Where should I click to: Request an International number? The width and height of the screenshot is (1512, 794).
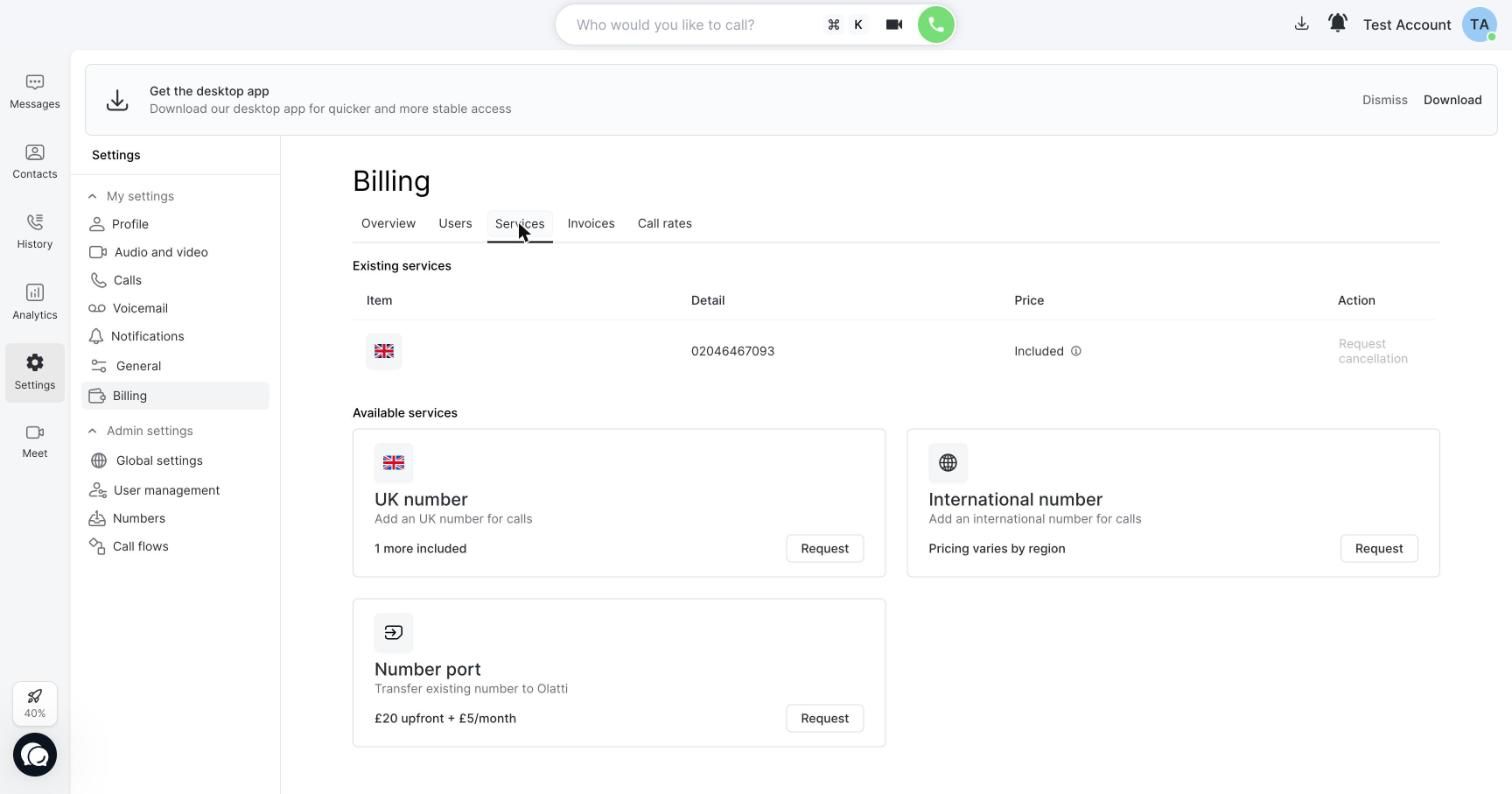1379,549
